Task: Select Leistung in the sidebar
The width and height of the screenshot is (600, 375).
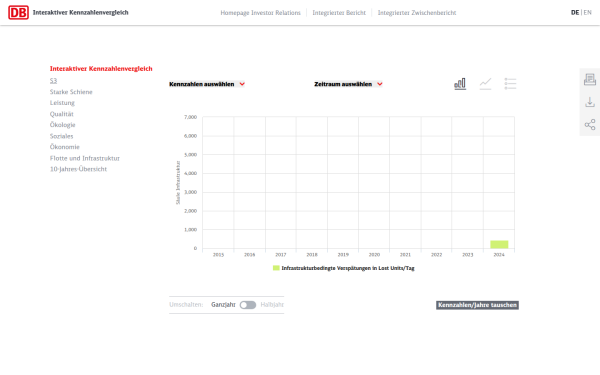Action: (x=62, y=103)
